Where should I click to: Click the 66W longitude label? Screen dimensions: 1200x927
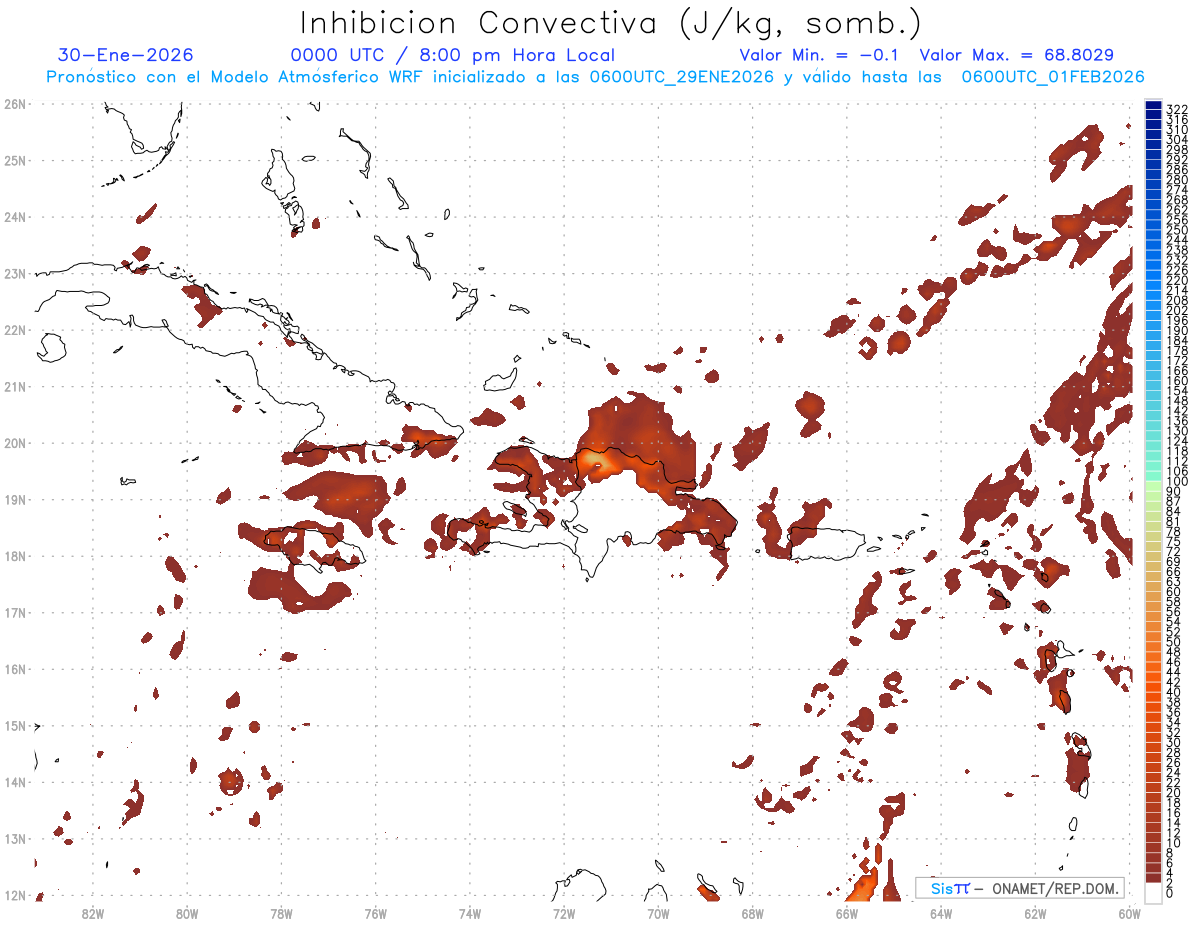point(847,913)
